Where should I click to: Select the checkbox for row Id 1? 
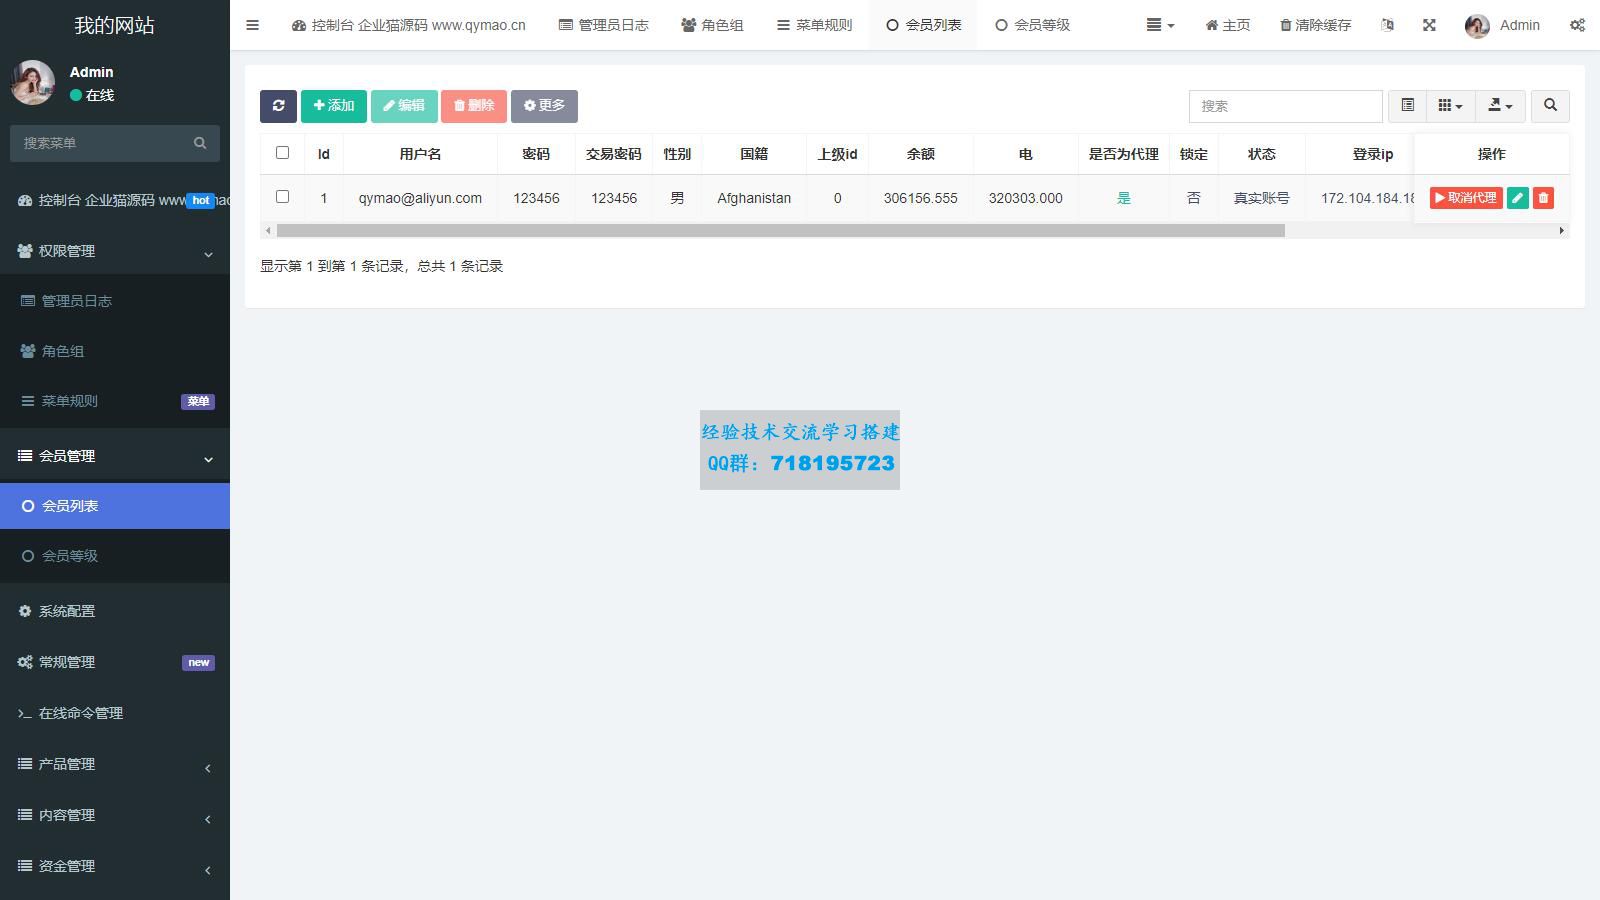click(282, 197)
